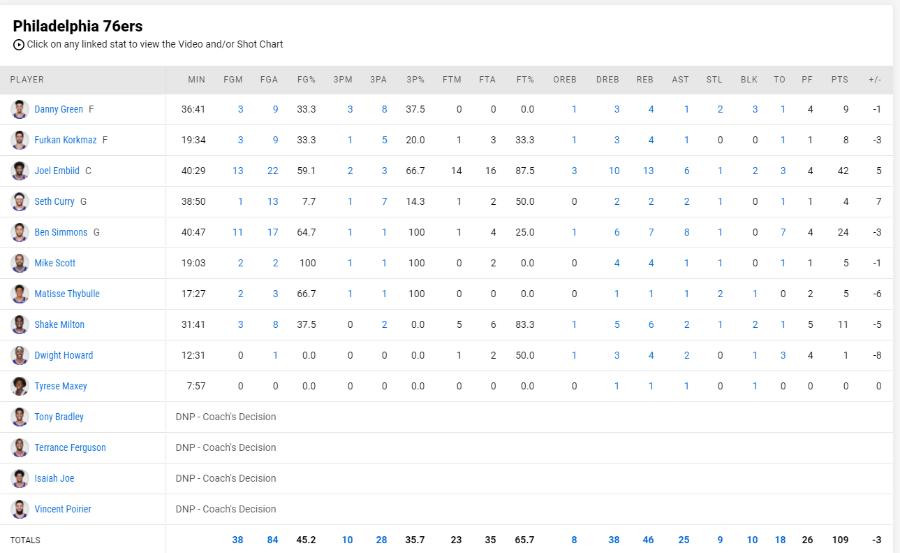View Seth Curry's 13 field goal attempts

(x=273, y=202)
